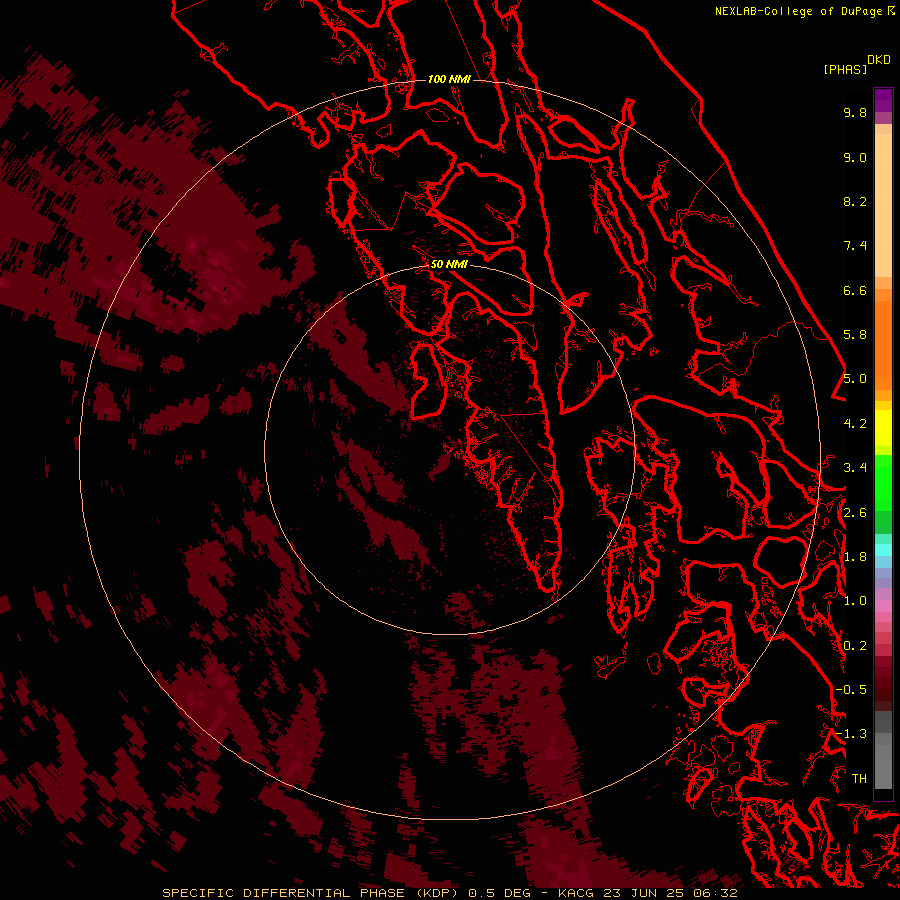Click the 8.2 legend value
This screenshot has width=900, height=900.
855,201
